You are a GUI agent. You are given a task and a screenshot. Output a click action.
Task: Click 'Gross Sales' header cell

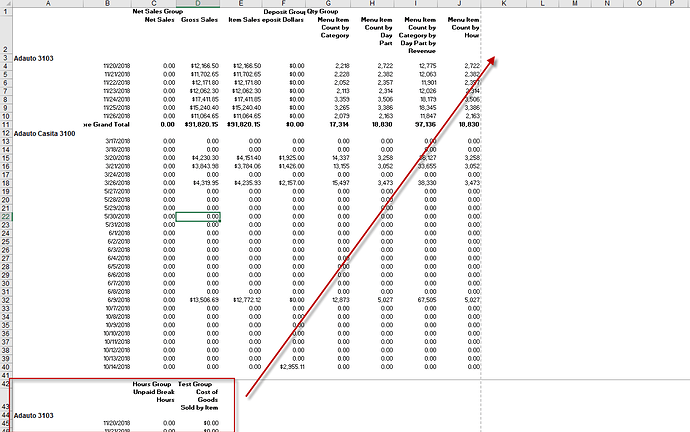(x=199, y=20)
